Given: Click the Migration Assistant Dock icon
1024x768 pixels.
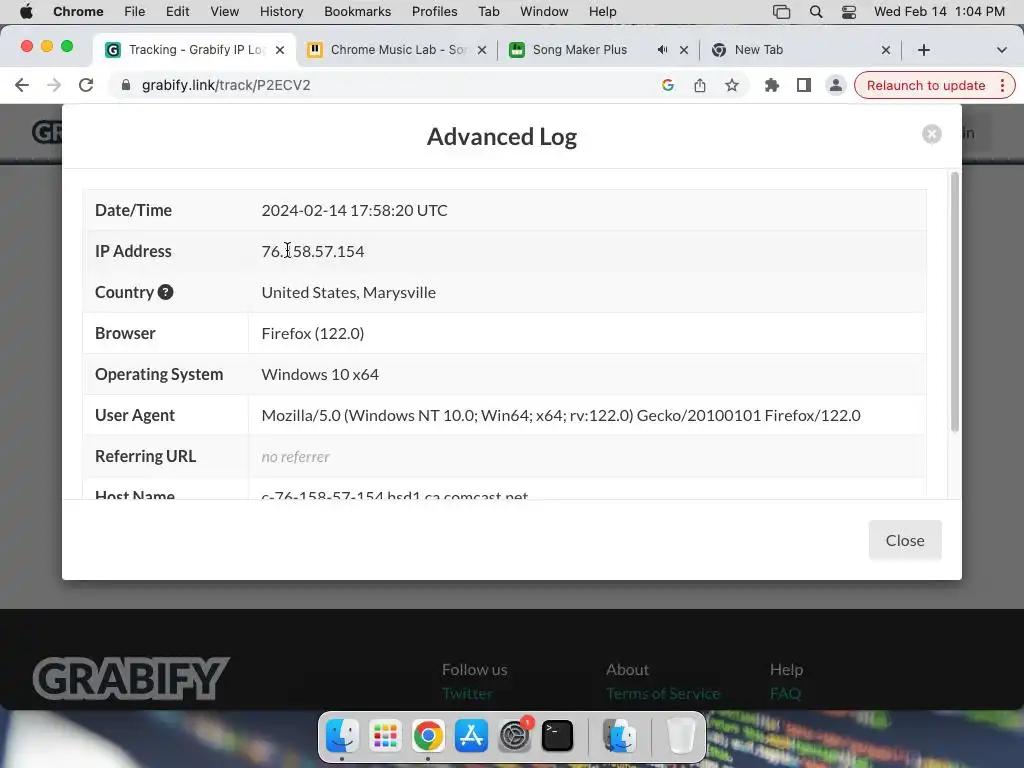Looking at the screenshot, I should coord(619,735).
